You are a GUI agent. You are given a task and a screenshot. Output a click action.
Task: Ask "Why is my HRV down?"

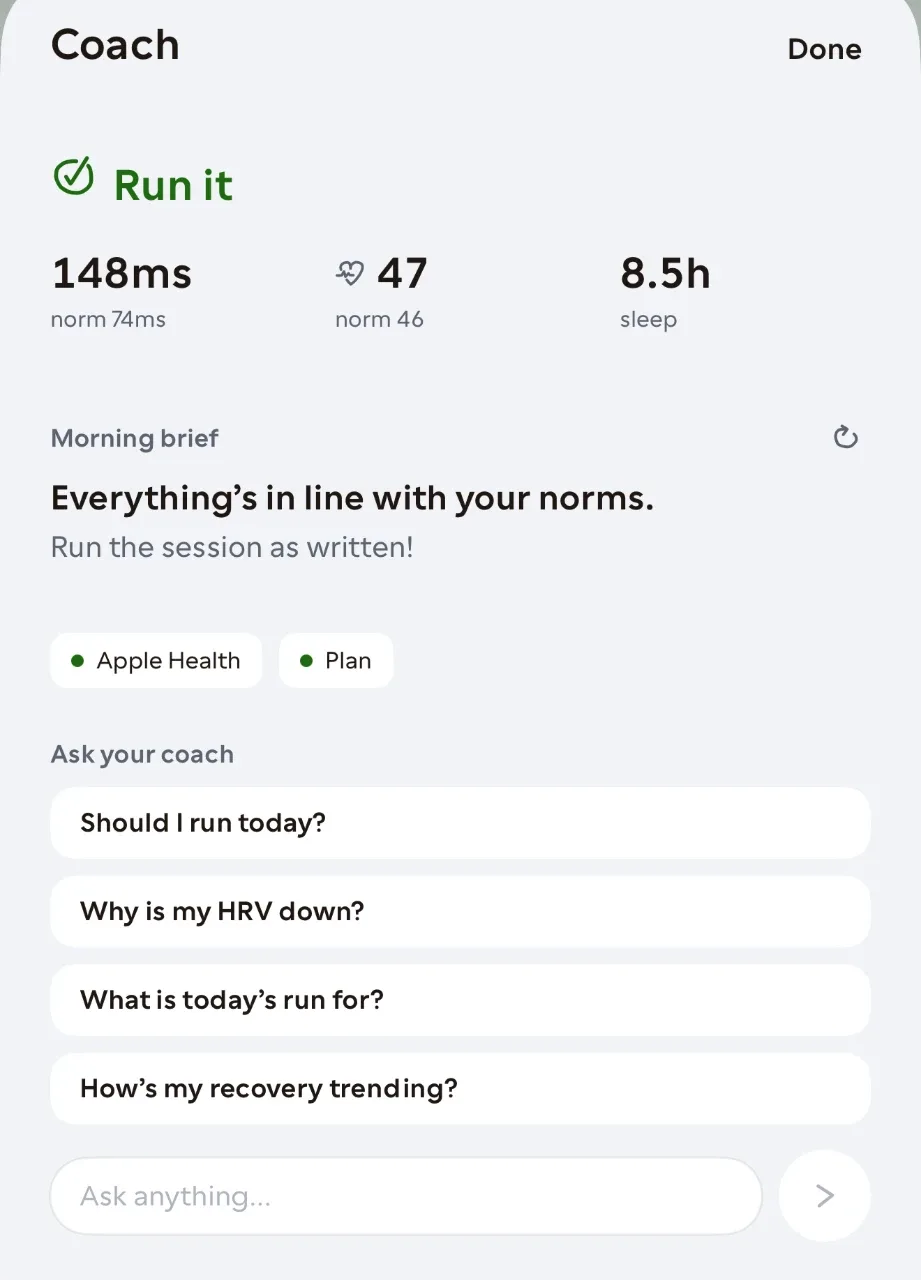pyautogui.click(x=460, y=911)
